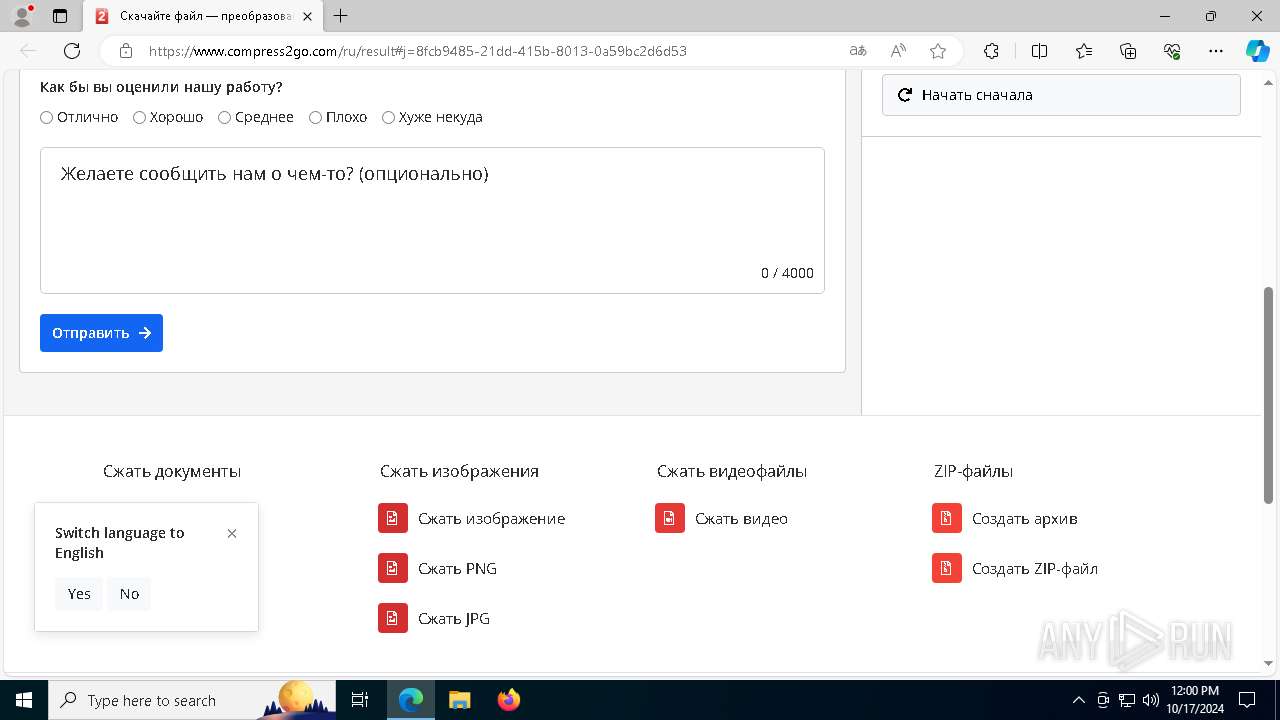Open the Создать ZIP-файл link
This screenshot has width=1280, height=720.
coord(1035,569)
